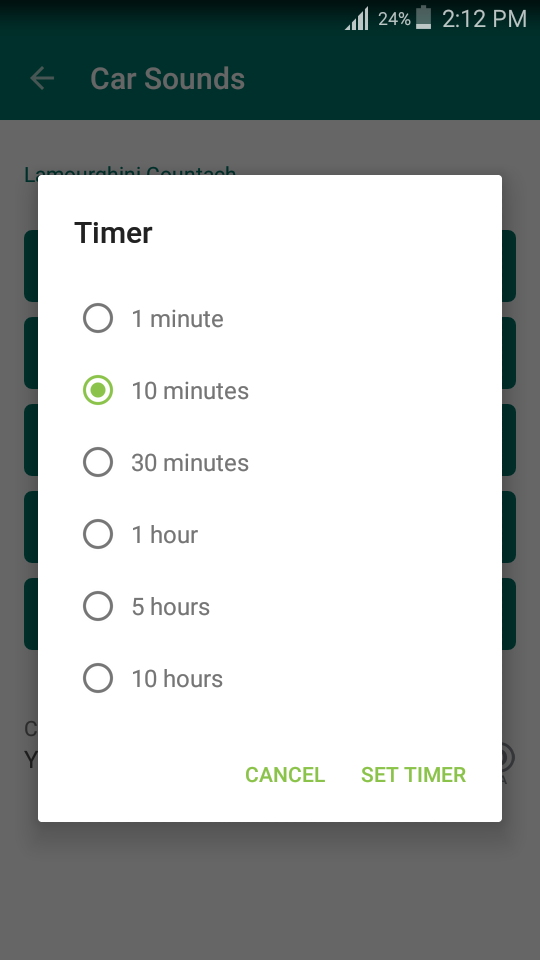The image size is (540, 960).
Task: Tap the 2:12 PM clock
Action: [484, 19]
